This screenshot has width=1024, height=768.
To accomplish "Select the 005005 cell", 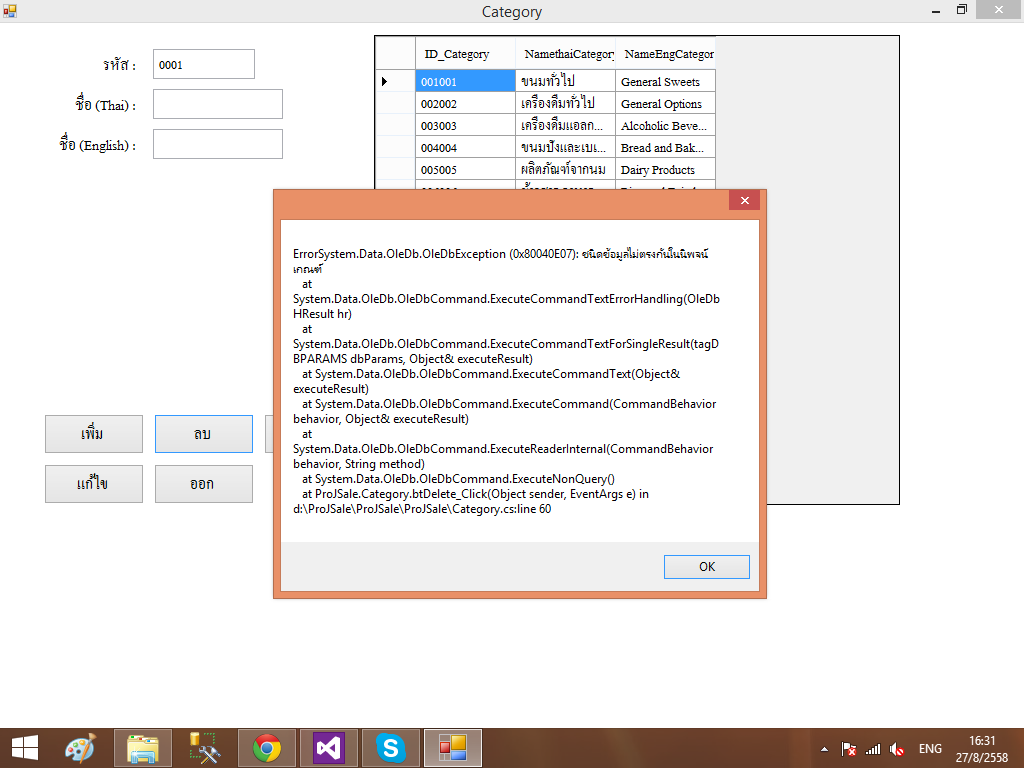I will [465, 170].
